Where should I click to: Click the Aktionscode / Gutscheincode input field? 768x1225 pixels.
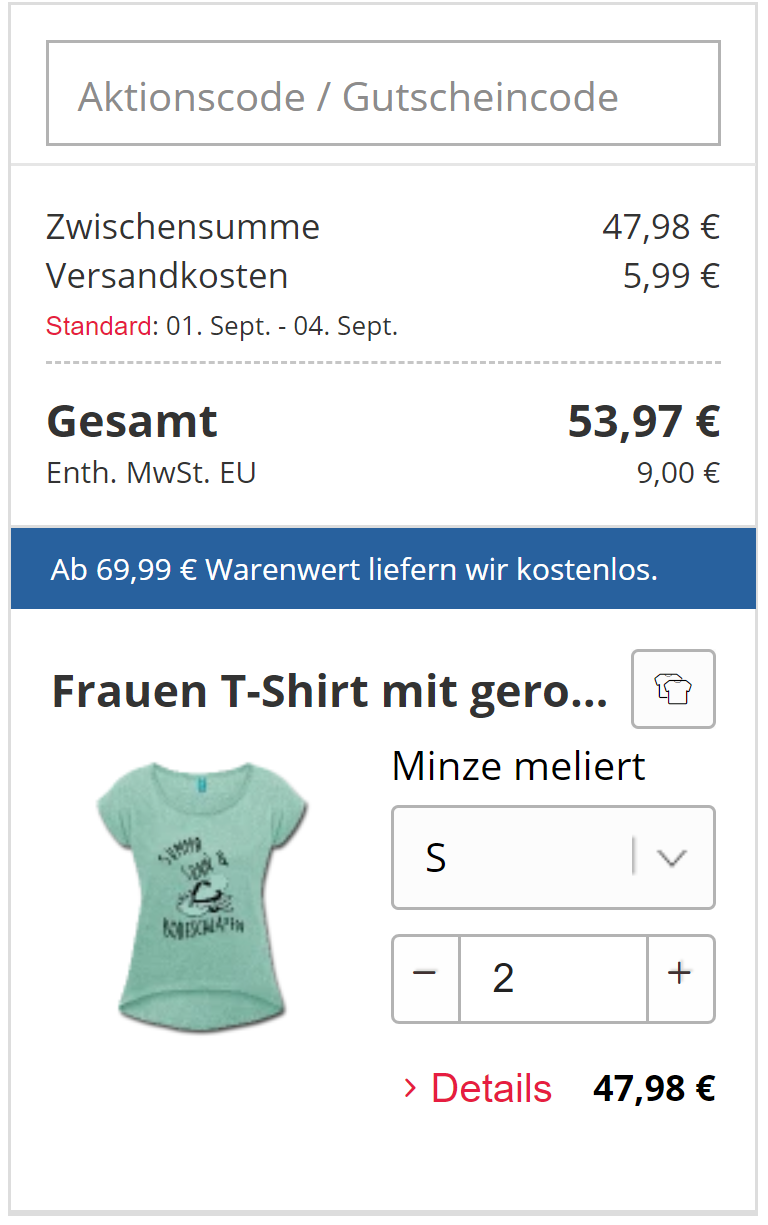pyautogui.click(x=383, y=94)
